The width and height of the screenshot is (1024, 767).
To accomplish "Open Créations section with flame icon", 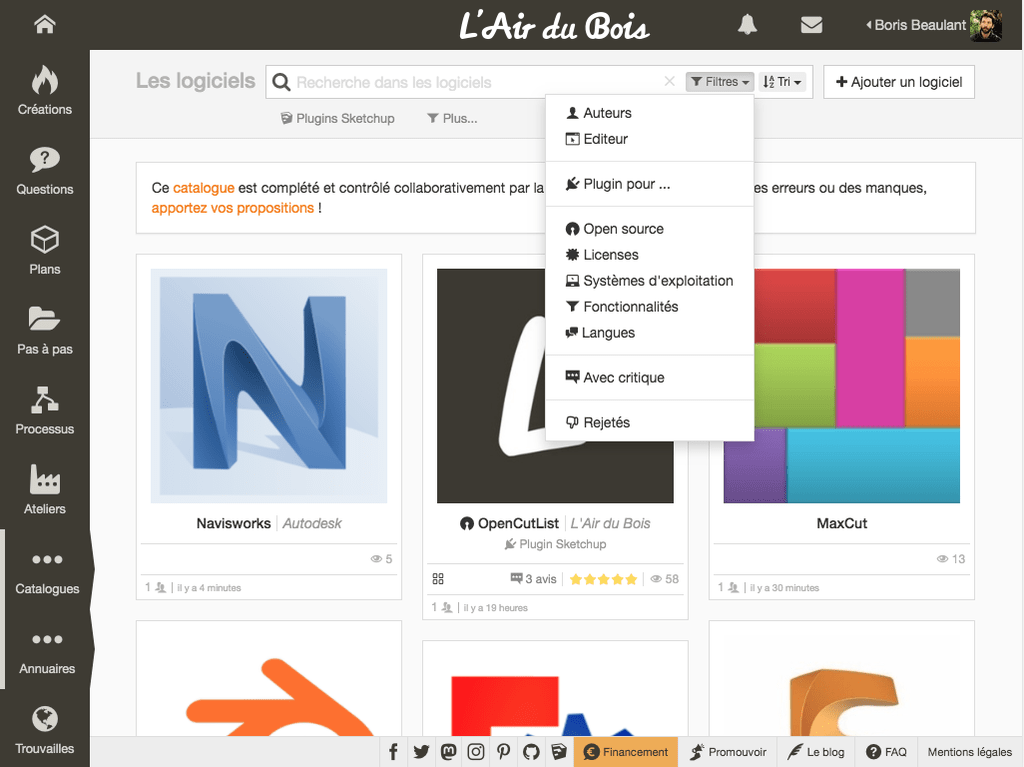I will click(44, 90).
